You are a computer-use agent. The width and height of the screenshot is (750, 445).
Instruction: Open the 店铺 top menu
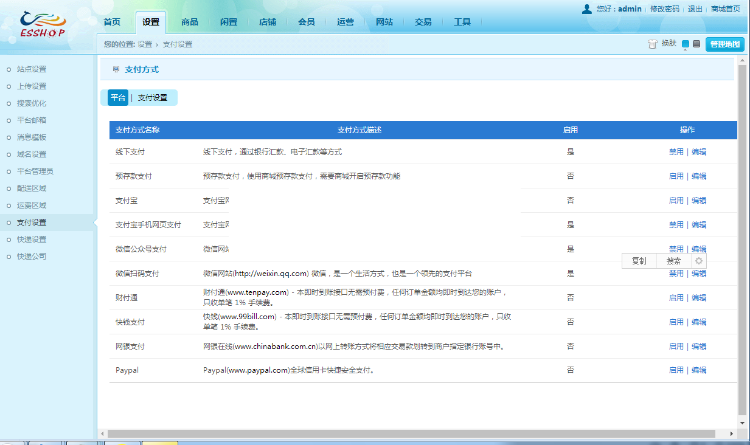pyautogui.click(x=267, y=22)
